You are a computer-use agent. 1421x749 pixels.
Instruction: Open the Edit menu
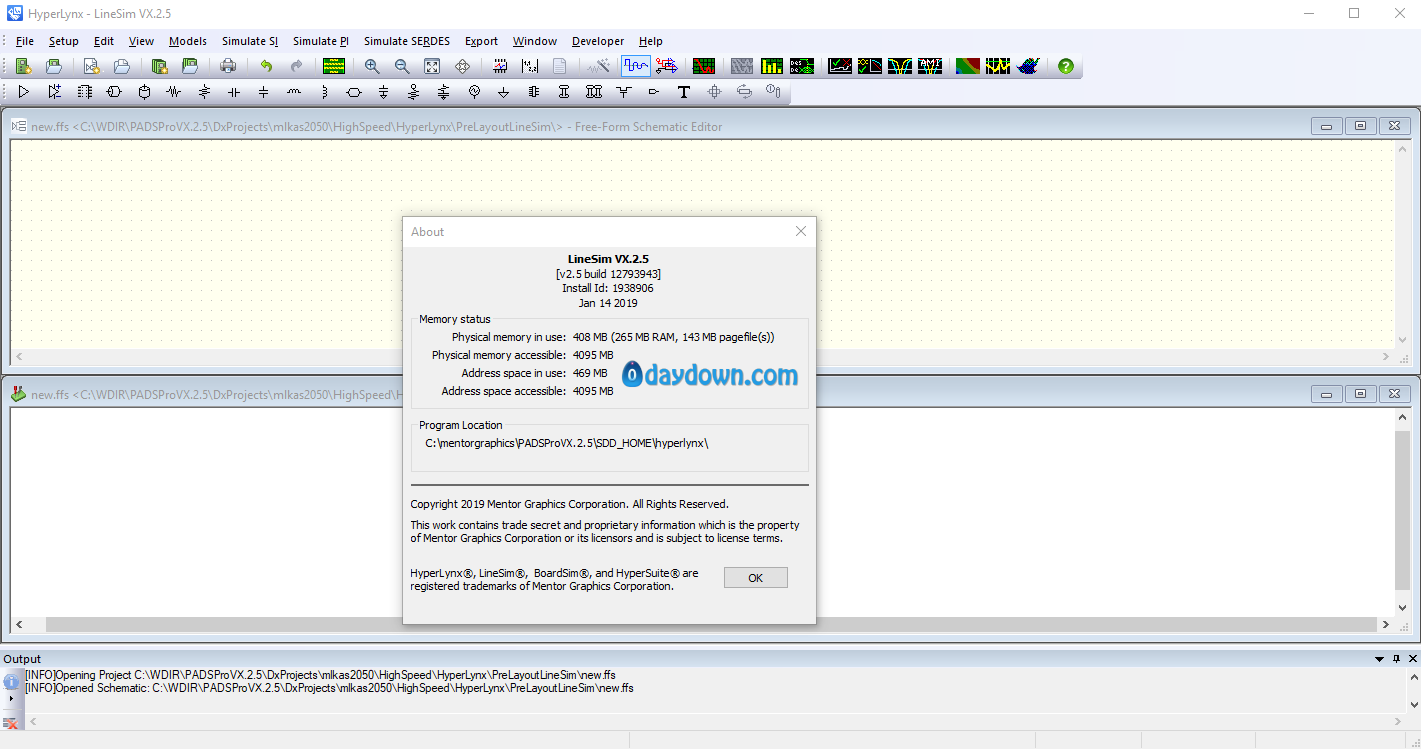pos(104,41)
